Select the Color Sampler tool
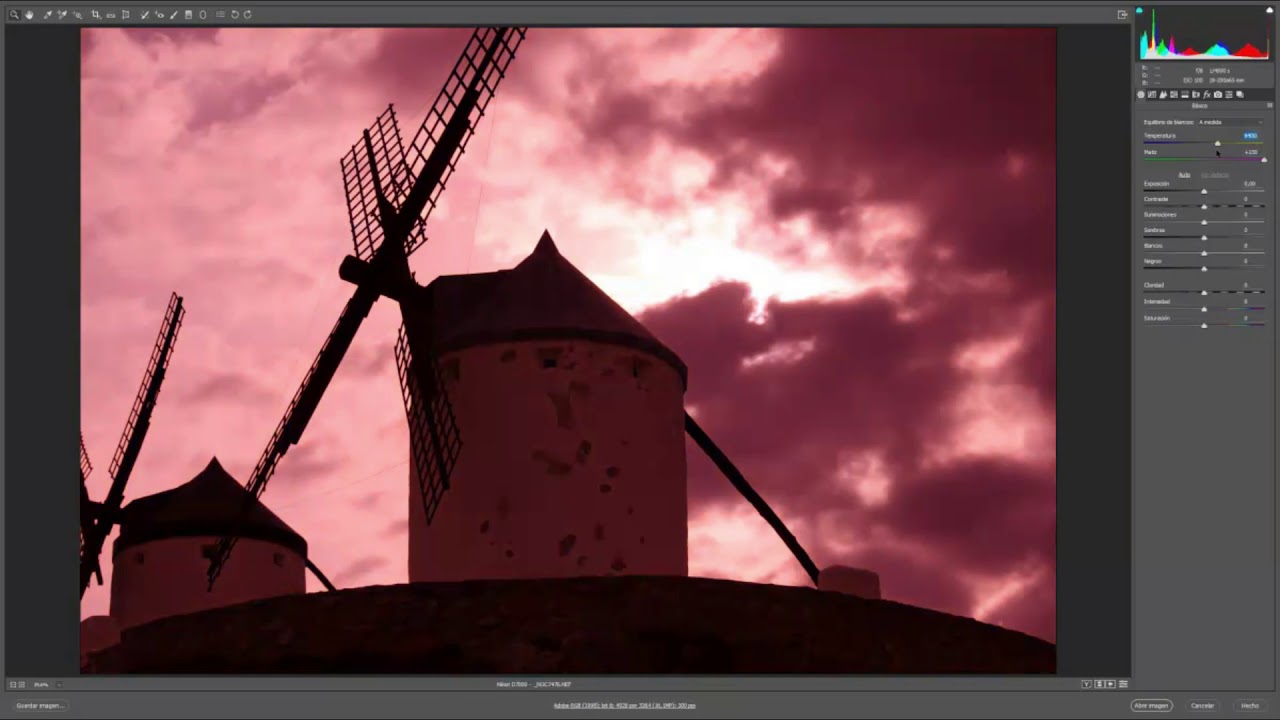 click(62, 15)
